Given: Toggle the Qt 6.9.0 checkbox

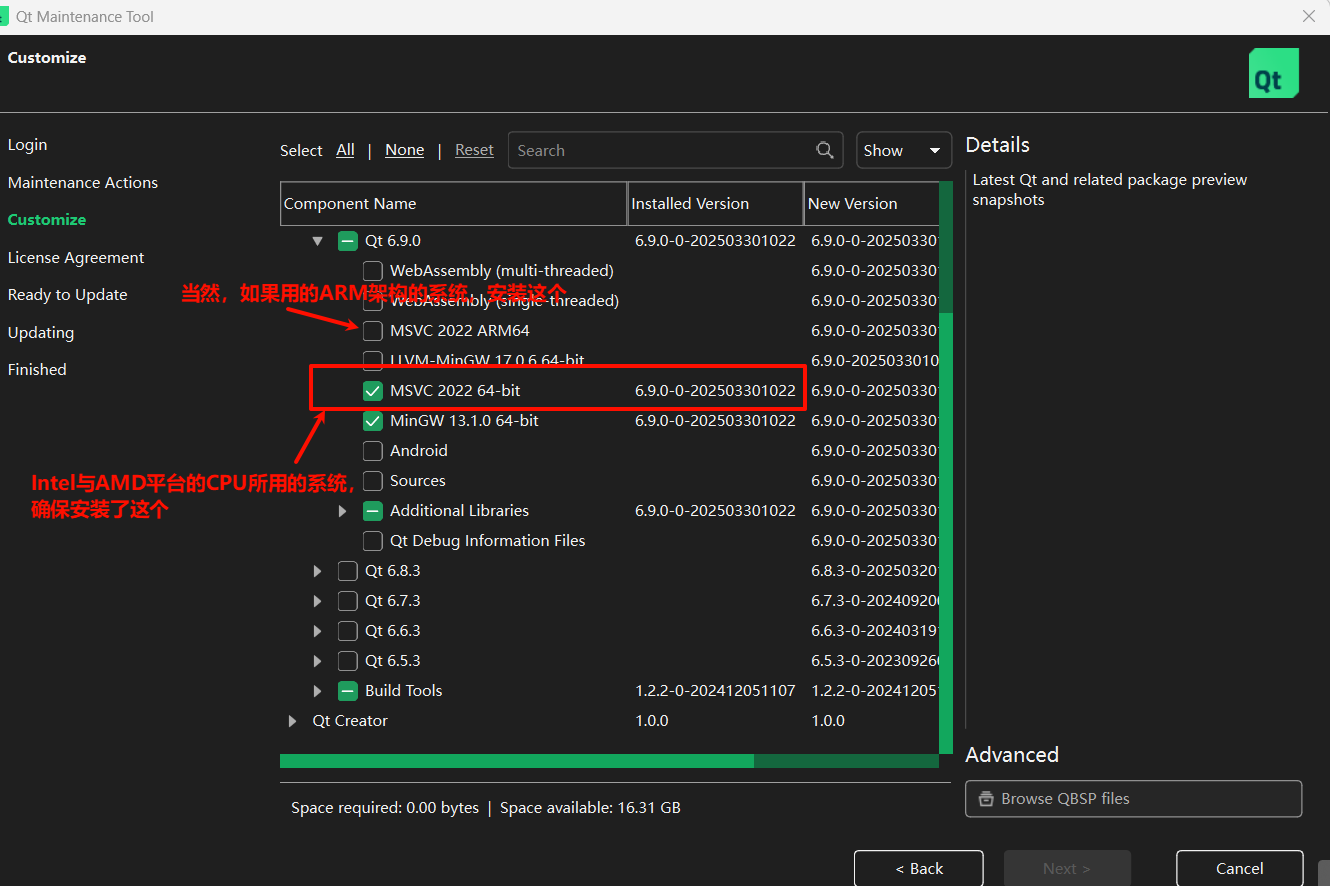Looking at the screenshot, I should [348, 241].
